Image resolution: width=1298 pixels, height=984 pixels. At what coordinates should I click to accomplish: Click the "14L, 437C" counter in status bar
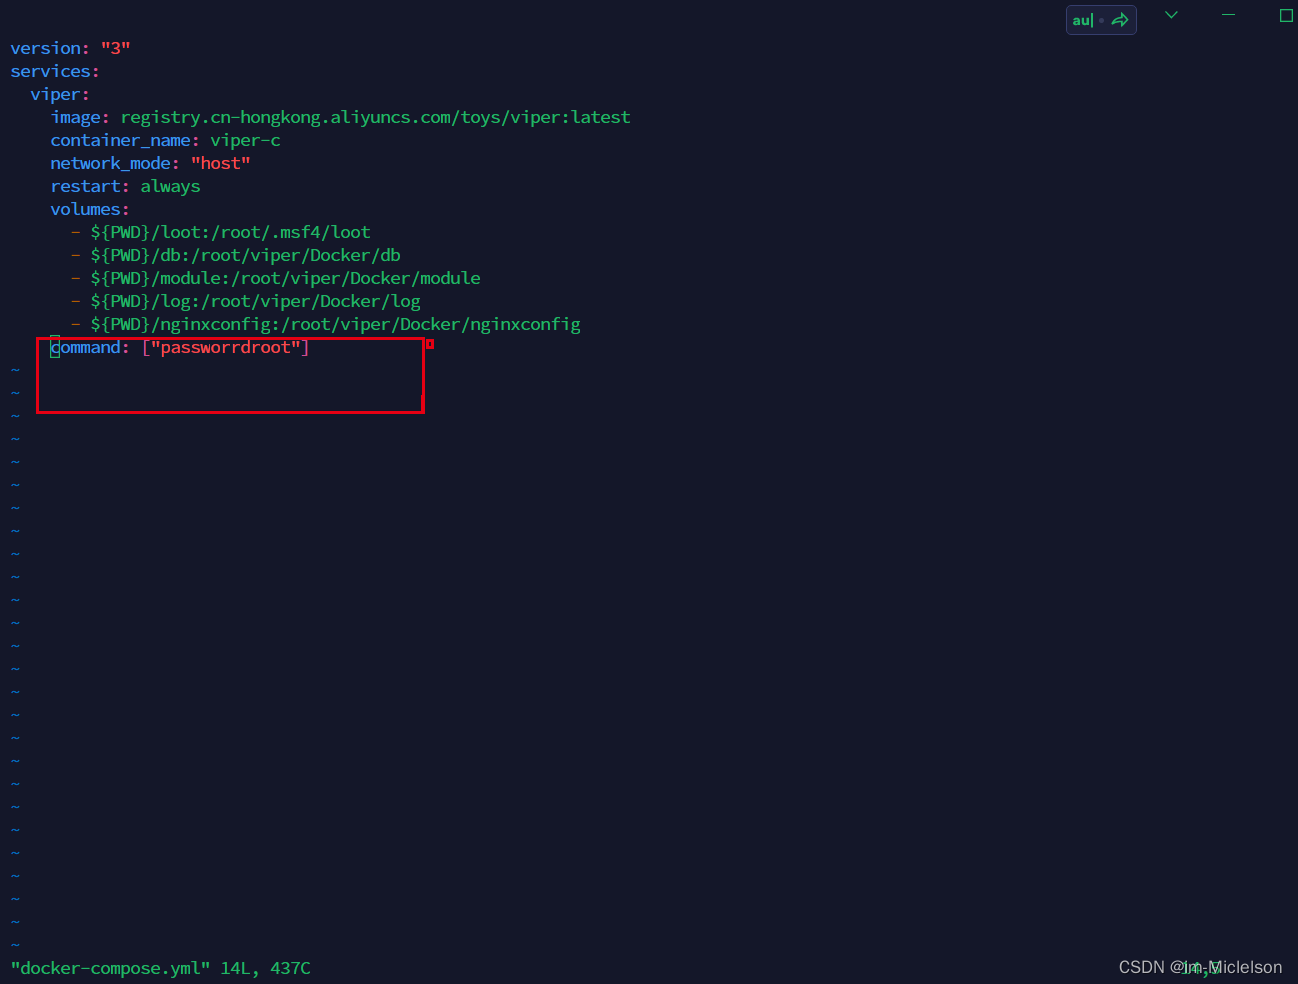(x=262, y=968)
